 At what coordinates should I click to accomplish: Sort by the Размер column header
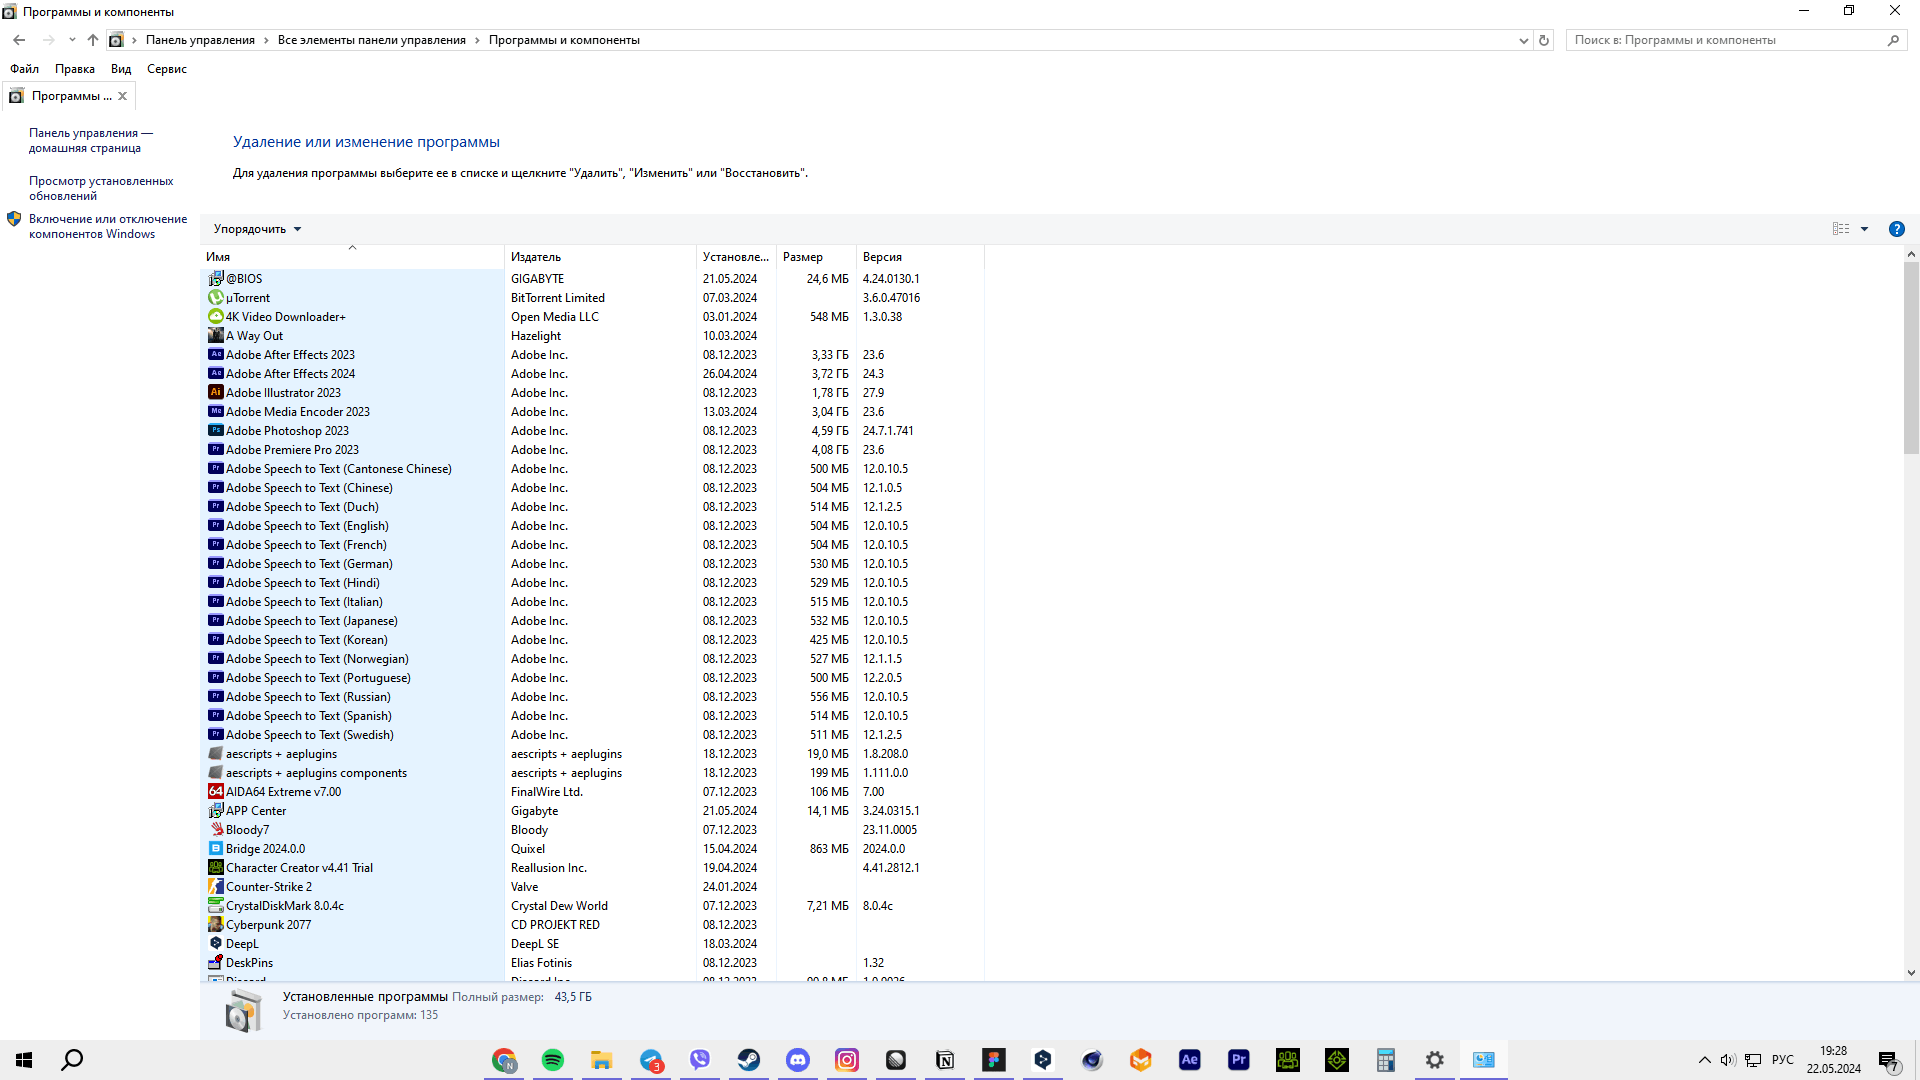coord(816,257)
